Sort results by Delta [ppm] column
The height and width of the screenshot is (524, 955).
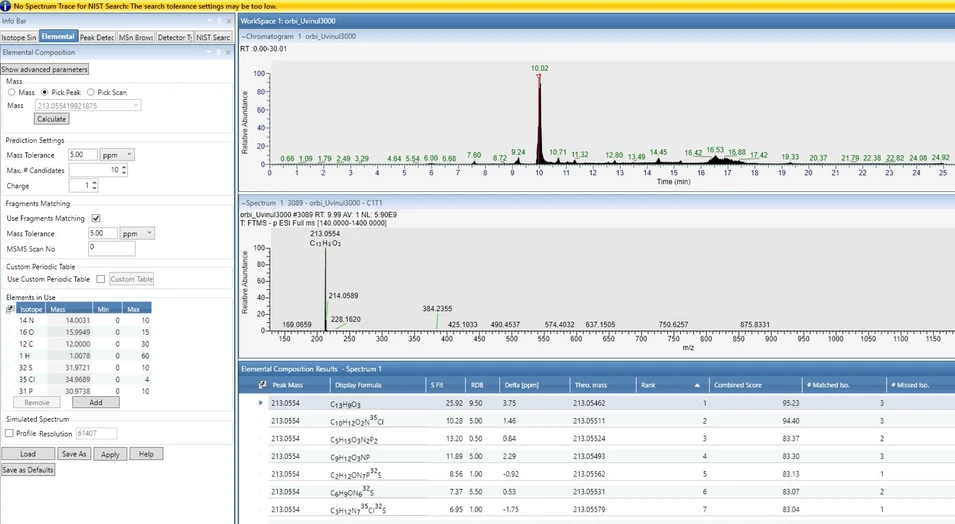pos(534,385)
